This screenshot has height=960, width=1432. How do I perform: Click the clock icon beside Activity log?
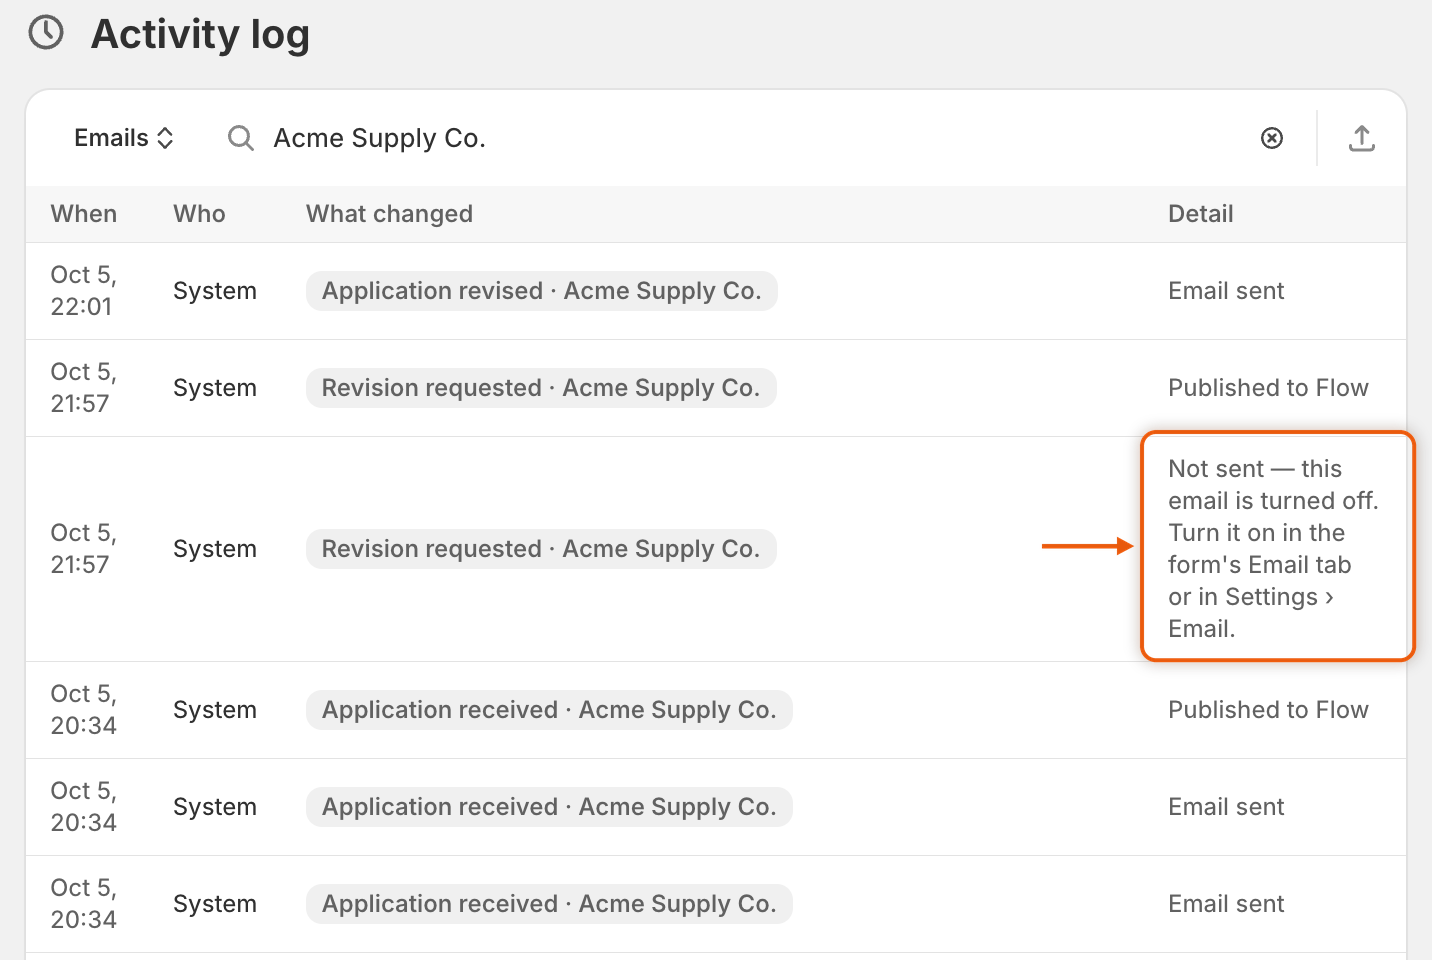[46, 33]
